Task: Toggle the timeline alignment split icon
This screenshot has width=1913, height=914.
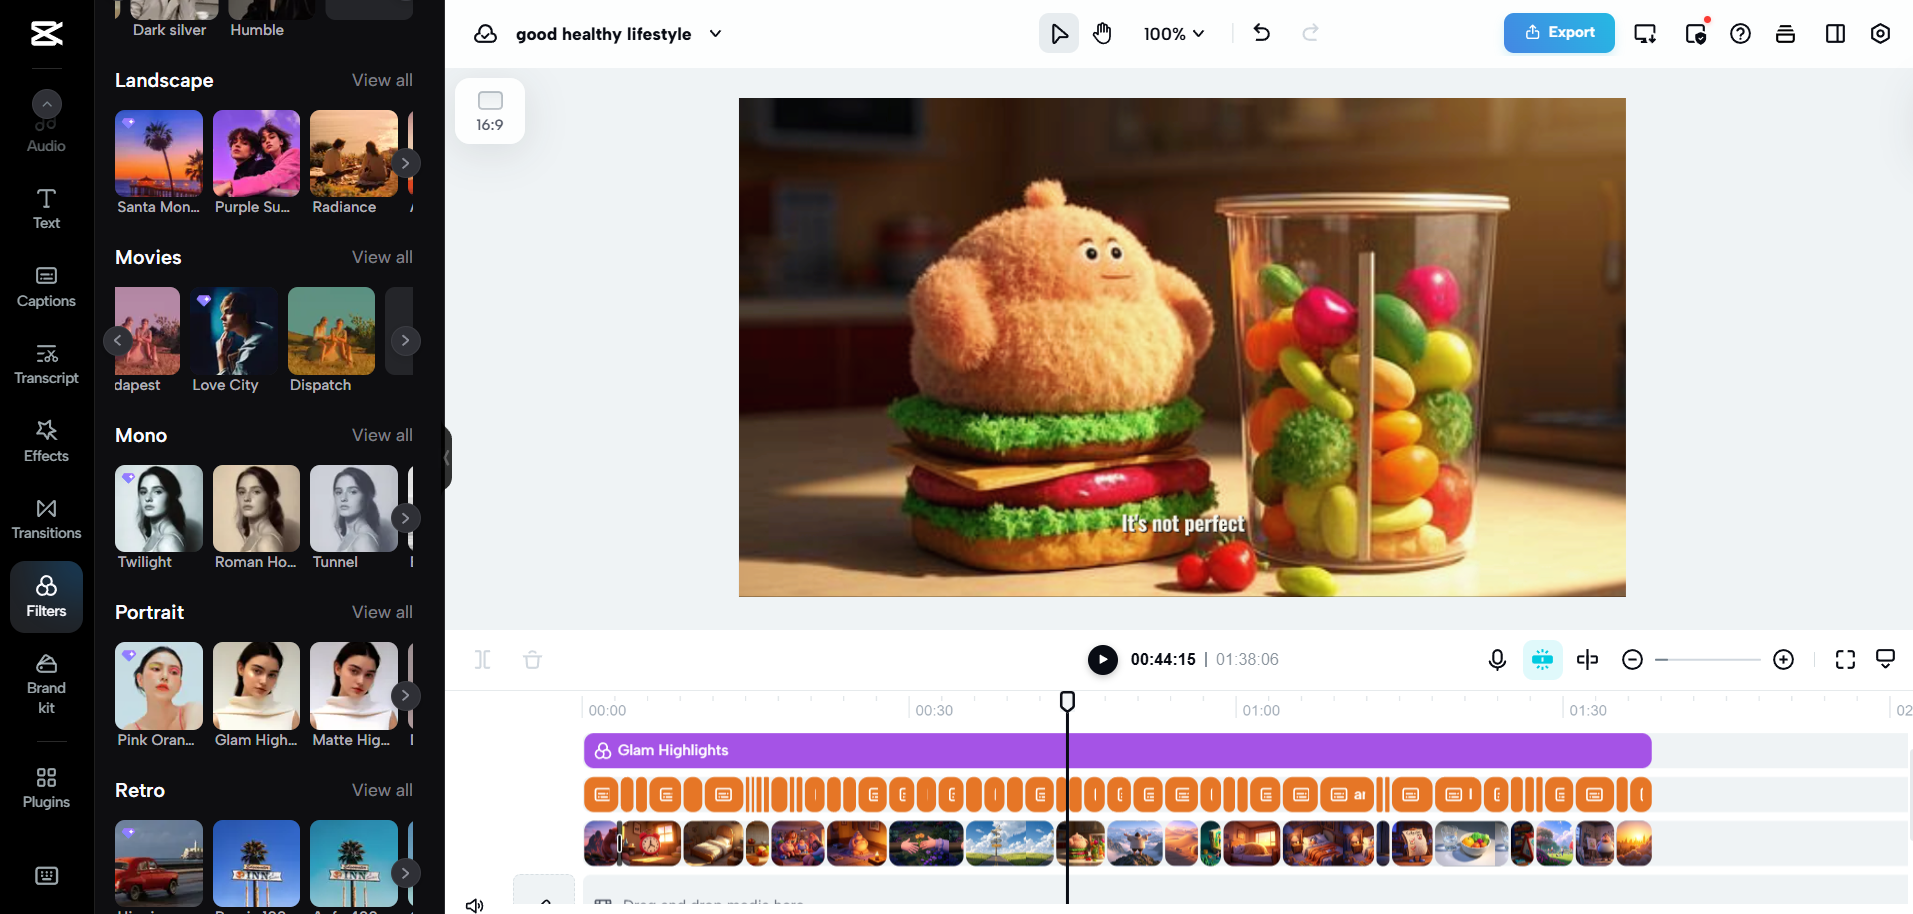Action: tap(1587, 659)
